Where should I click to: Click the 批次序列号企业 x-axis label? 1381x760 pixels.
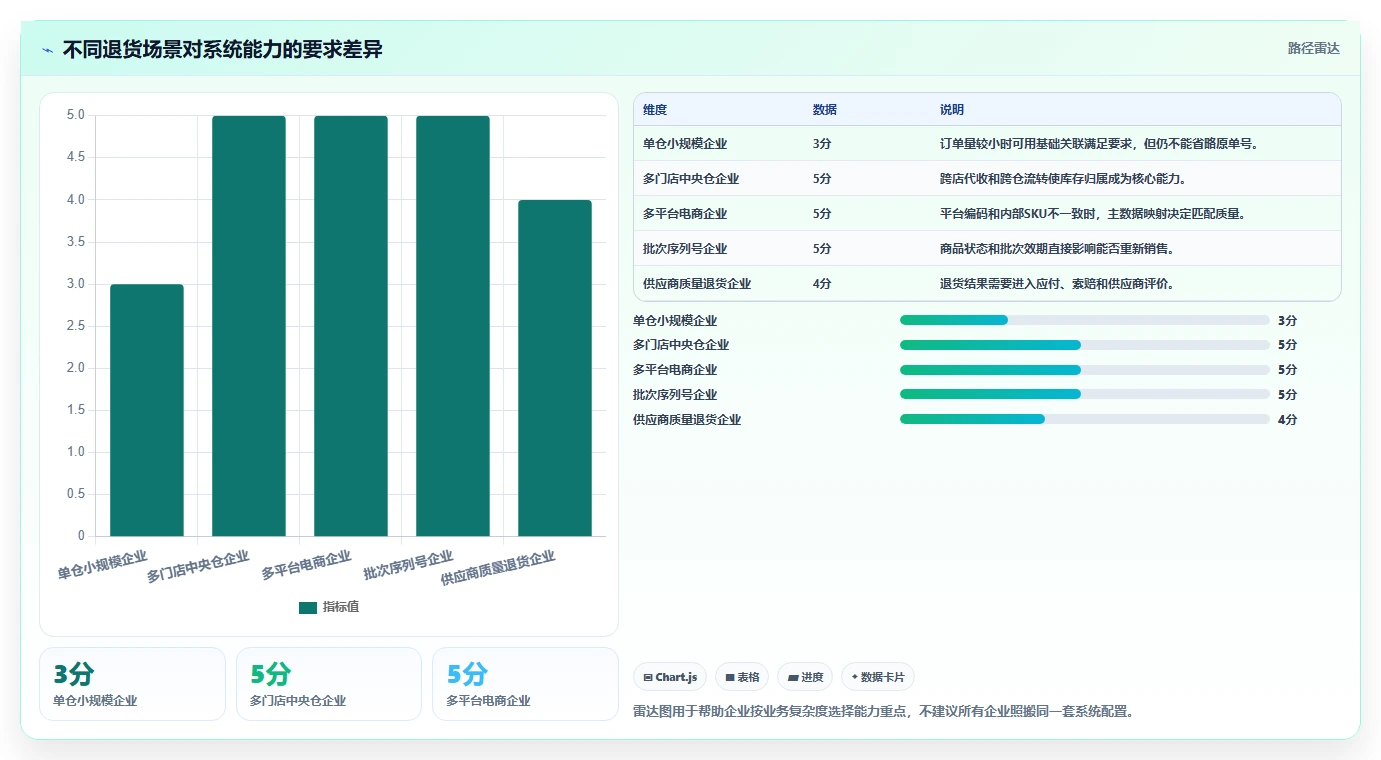coord(408,565)
